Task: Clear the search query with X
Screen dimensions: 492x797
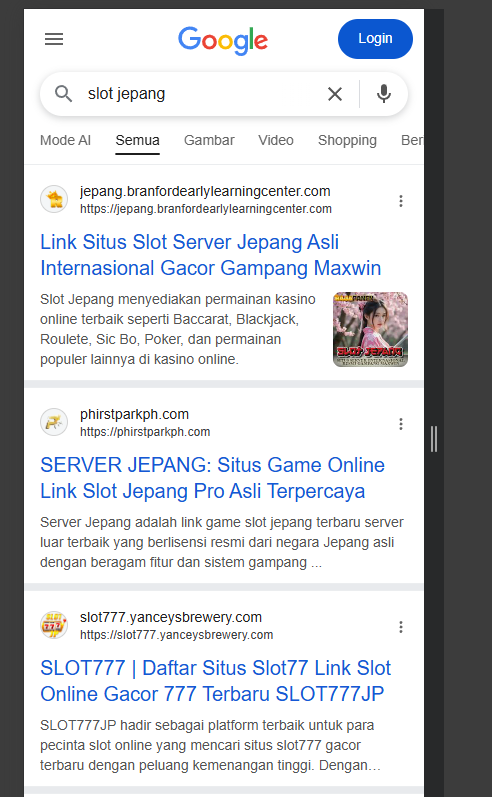Action: coord(335,94)
